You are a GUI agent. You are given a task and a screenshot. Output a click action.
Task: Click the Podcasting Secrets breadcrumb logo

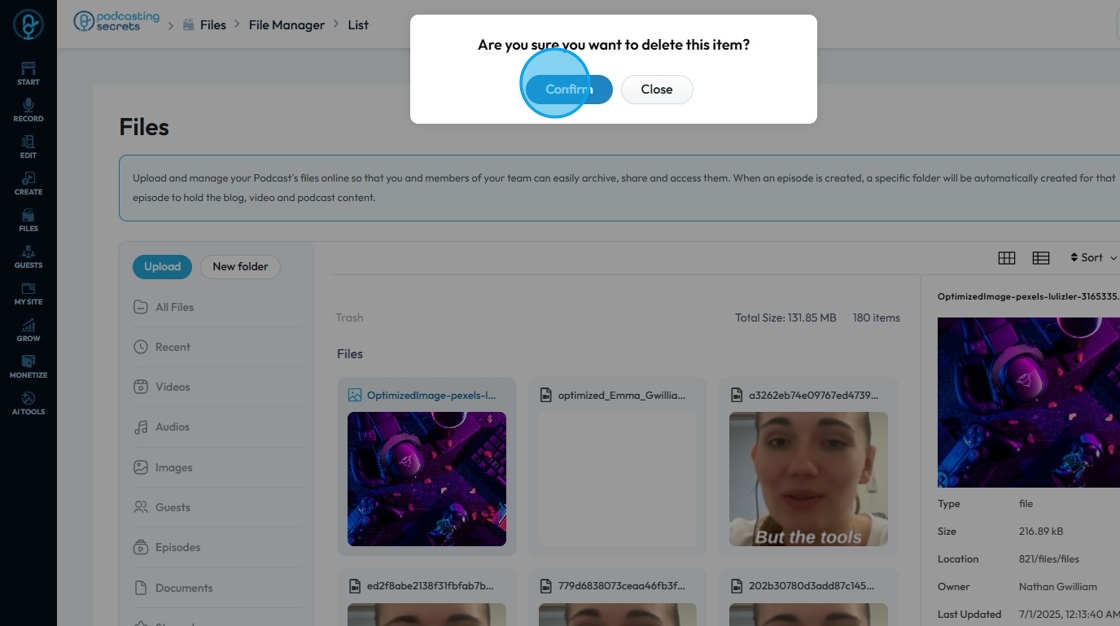pyautogui.click(x=116, y=21)
